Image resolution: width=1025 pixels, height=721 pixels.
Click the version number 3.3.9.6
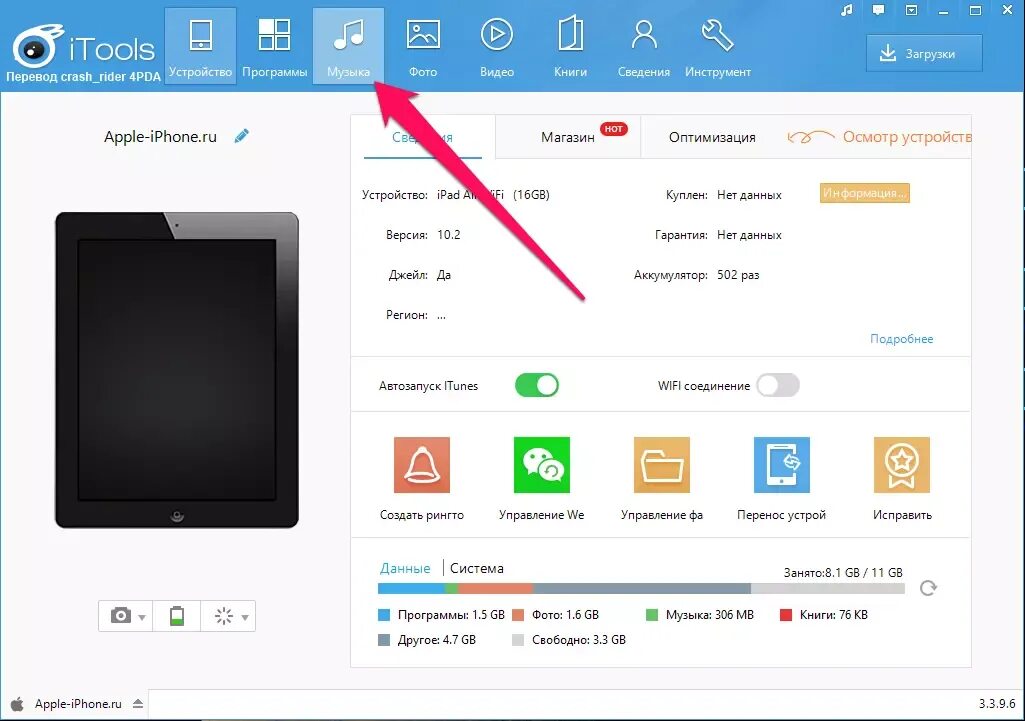[x=997, y=703]
